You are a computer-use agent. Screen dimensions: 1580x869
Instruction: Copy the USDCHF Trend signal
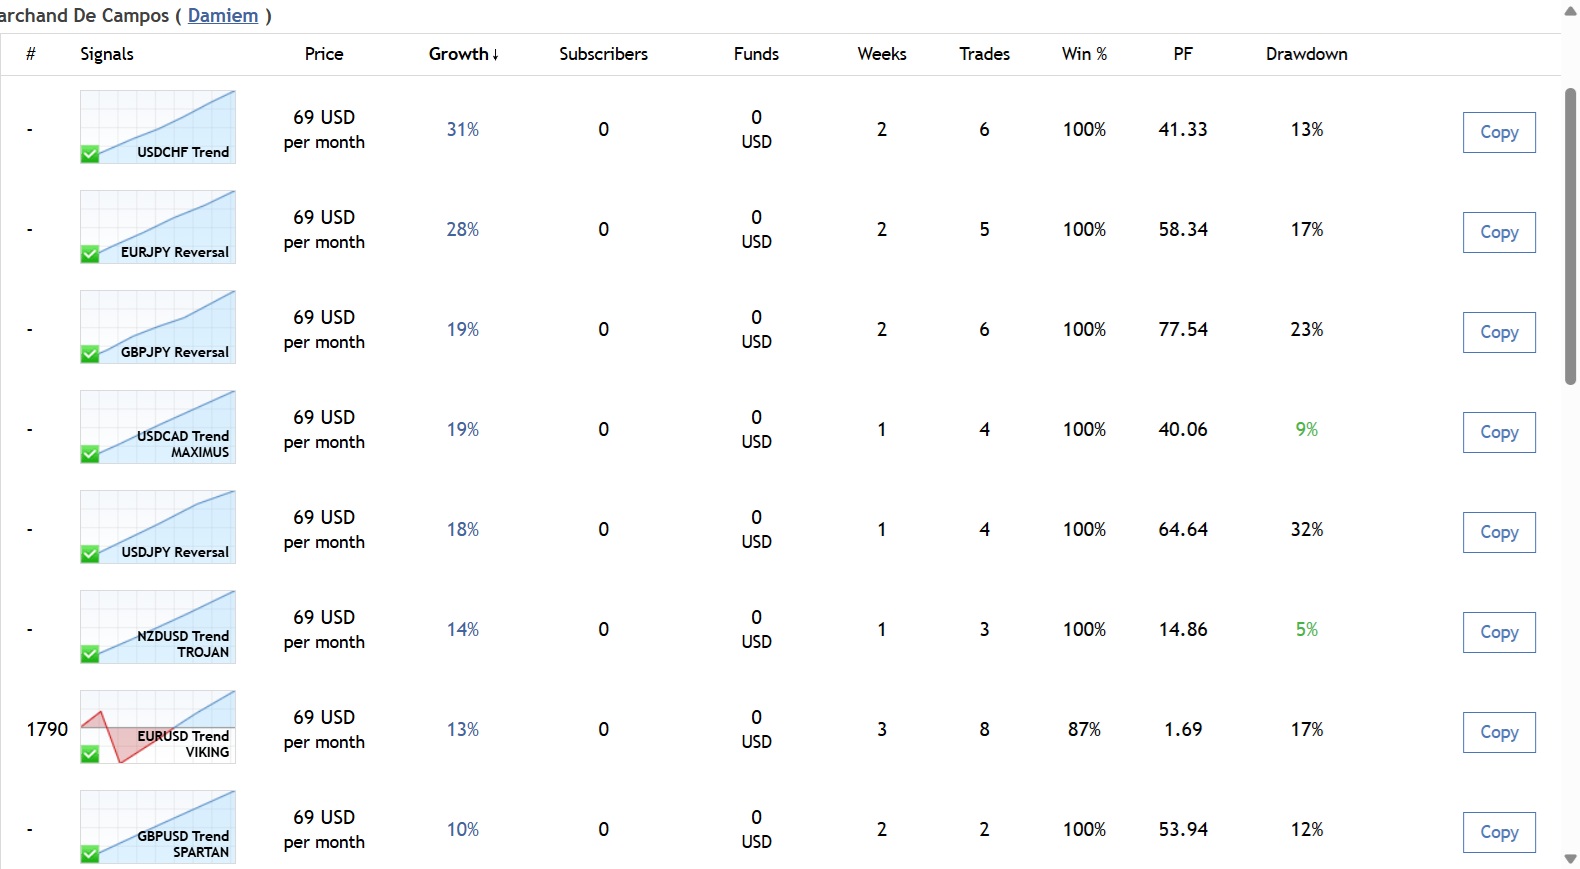1498,132
